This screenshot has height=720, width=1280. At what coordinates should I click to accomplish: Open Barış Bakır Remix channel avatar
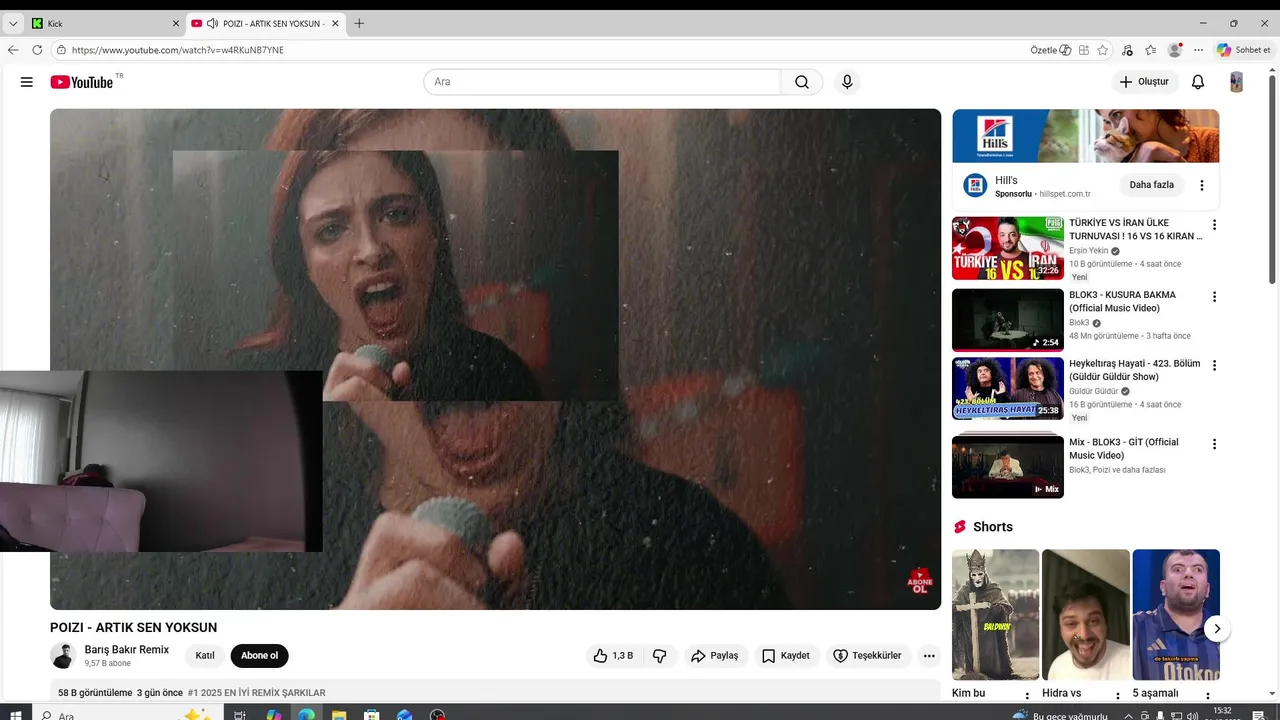coord(63,656)
